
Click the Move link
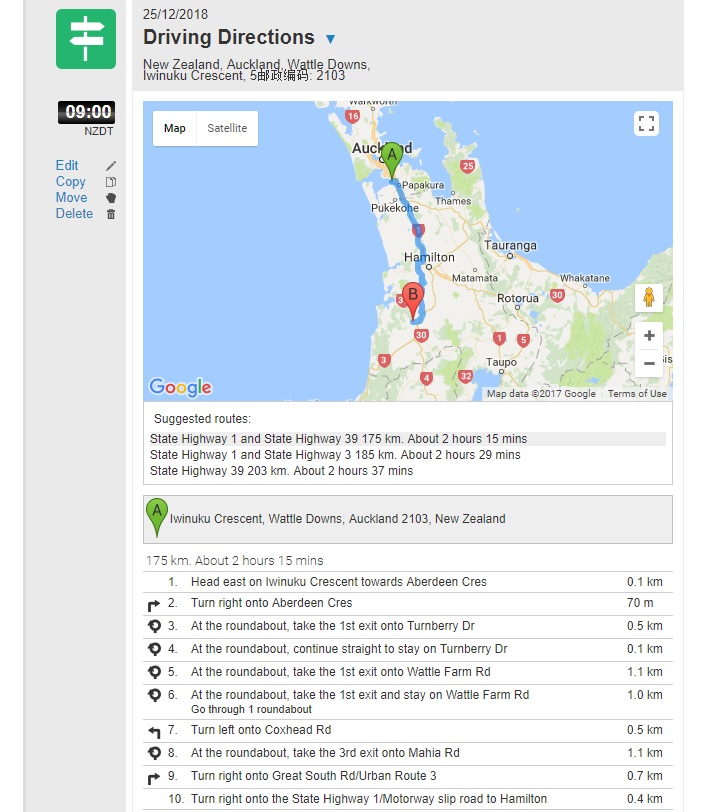pos(71,197)
